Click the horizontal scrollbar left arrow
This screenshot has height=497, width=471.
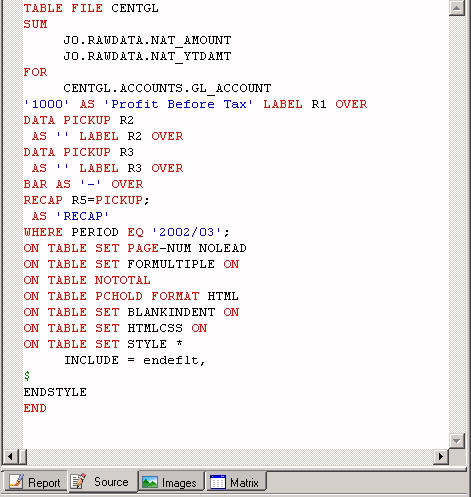click(10, 456)
